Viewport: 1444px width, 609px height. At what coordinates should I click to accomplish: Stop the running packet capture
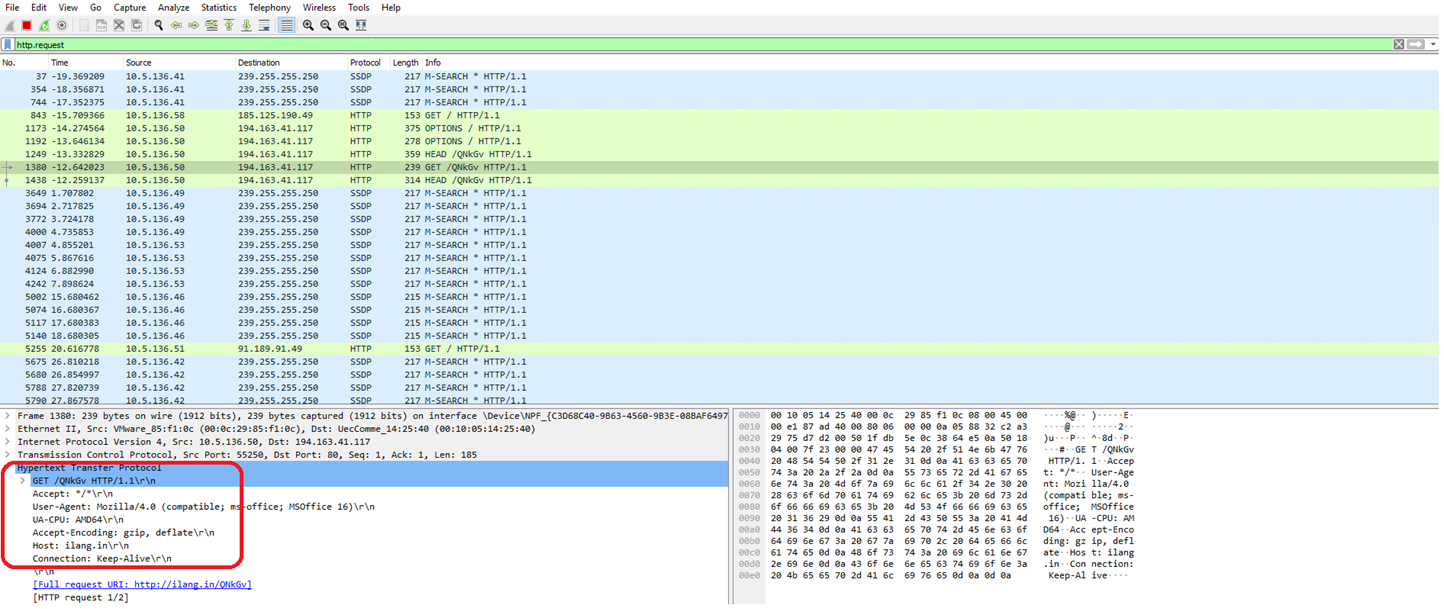27,25
